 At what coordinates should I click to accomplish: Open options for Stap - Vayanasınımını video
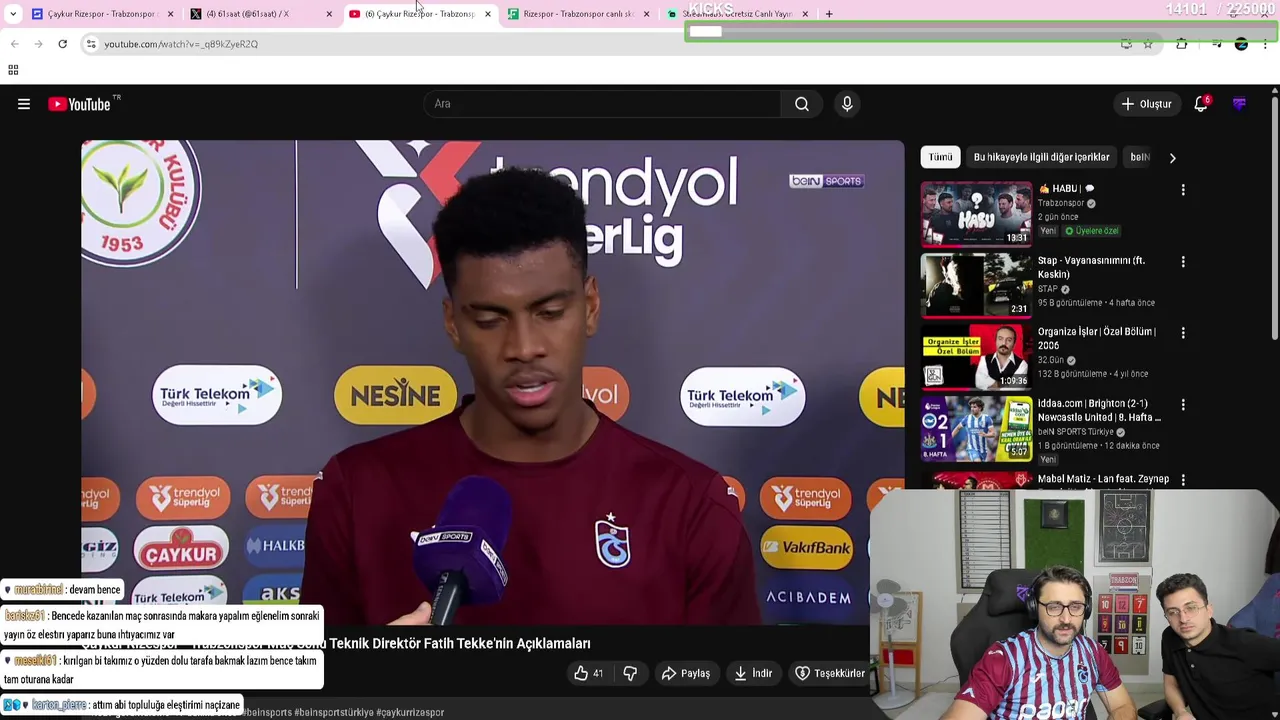click(1183, 262)
